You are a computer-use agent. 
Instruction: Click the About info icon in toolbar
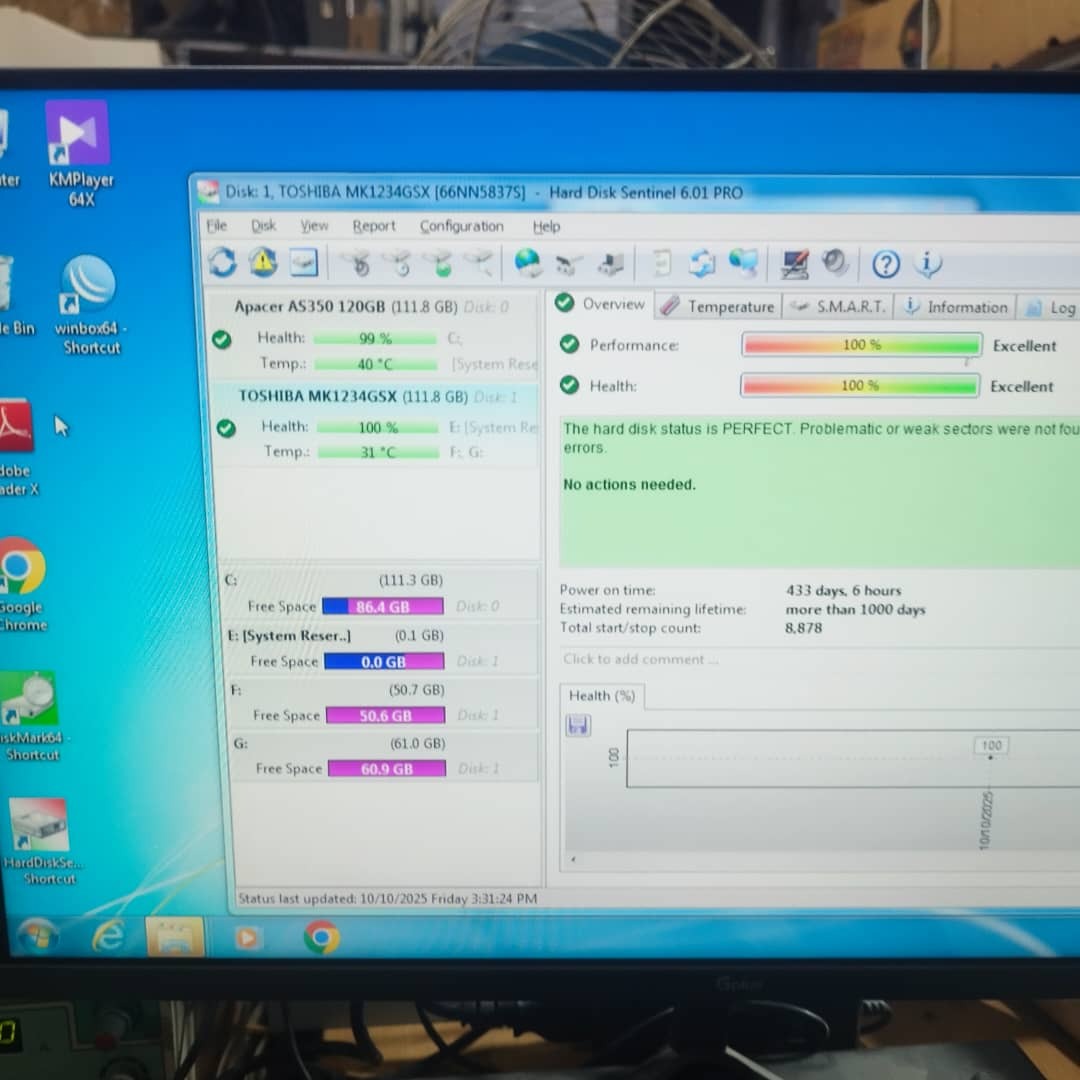tap(927, 265)
